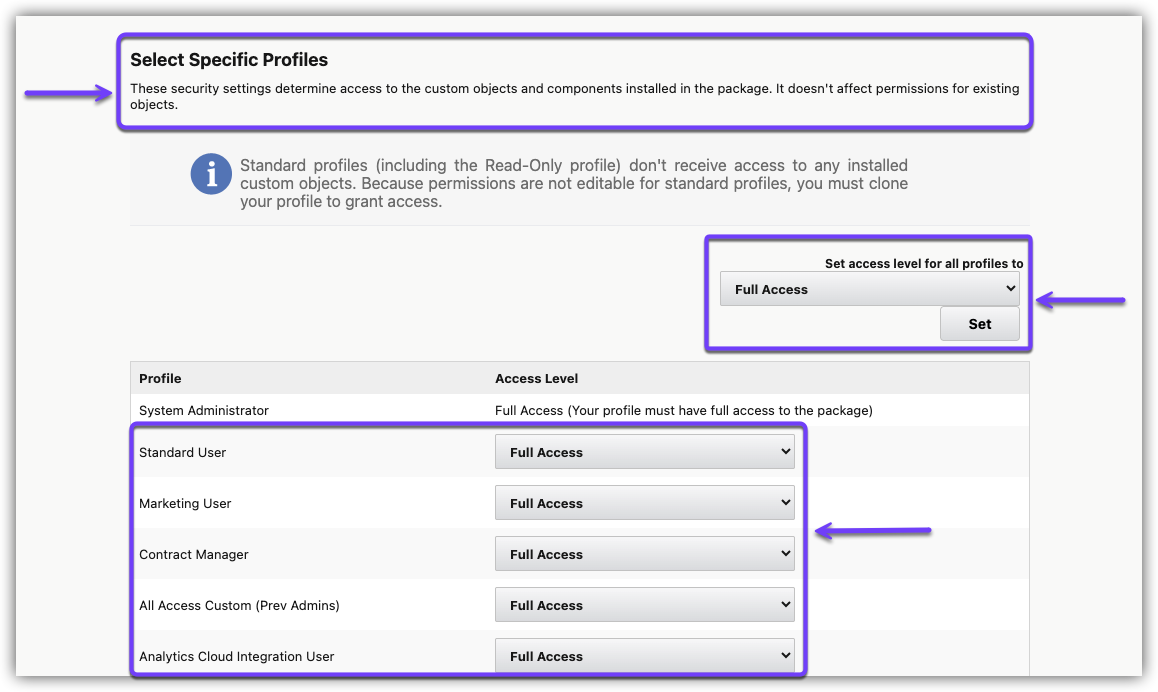Click the Standard User profile label
Screen dimensions: 1158x692
click(183, 453)
